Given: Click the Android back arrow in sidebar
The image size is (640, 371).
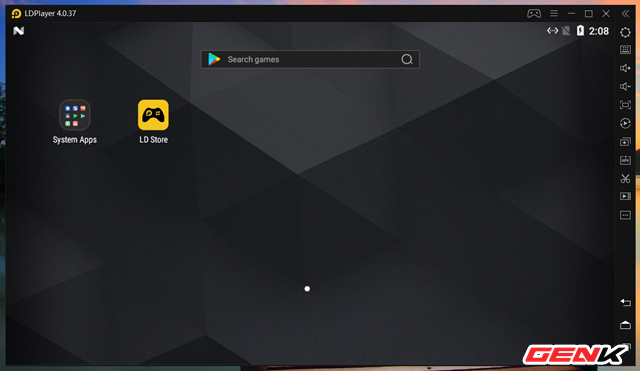Looking at the screenshot, I should click(625, 302).
